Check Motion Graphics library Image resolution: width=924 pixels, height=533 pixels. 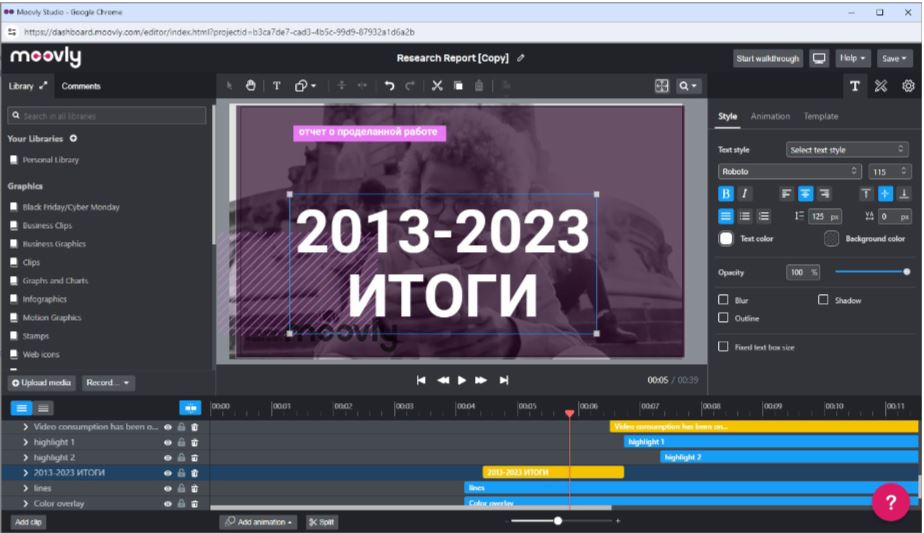tap(14, 317)
